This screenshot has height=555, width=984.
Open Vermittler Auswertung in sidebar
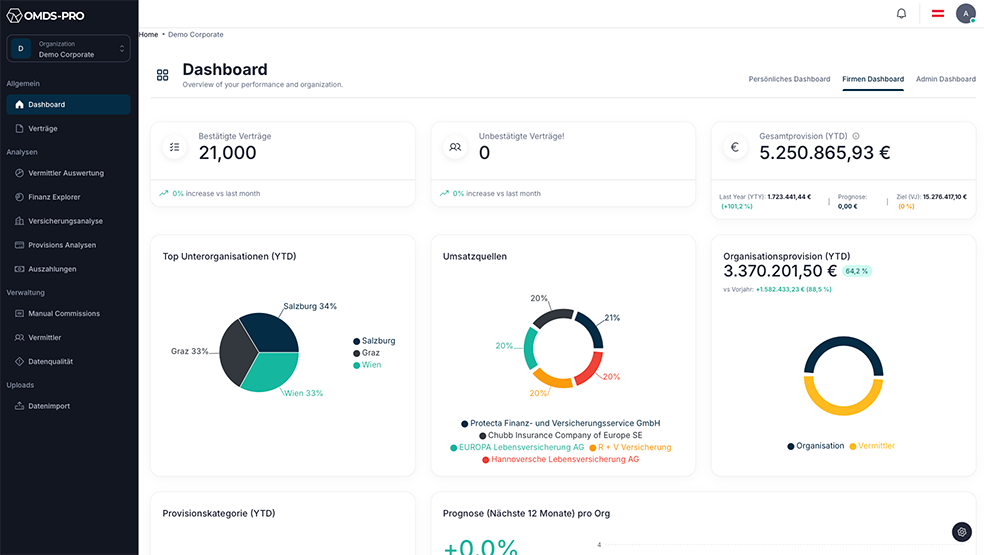point(66,173)
